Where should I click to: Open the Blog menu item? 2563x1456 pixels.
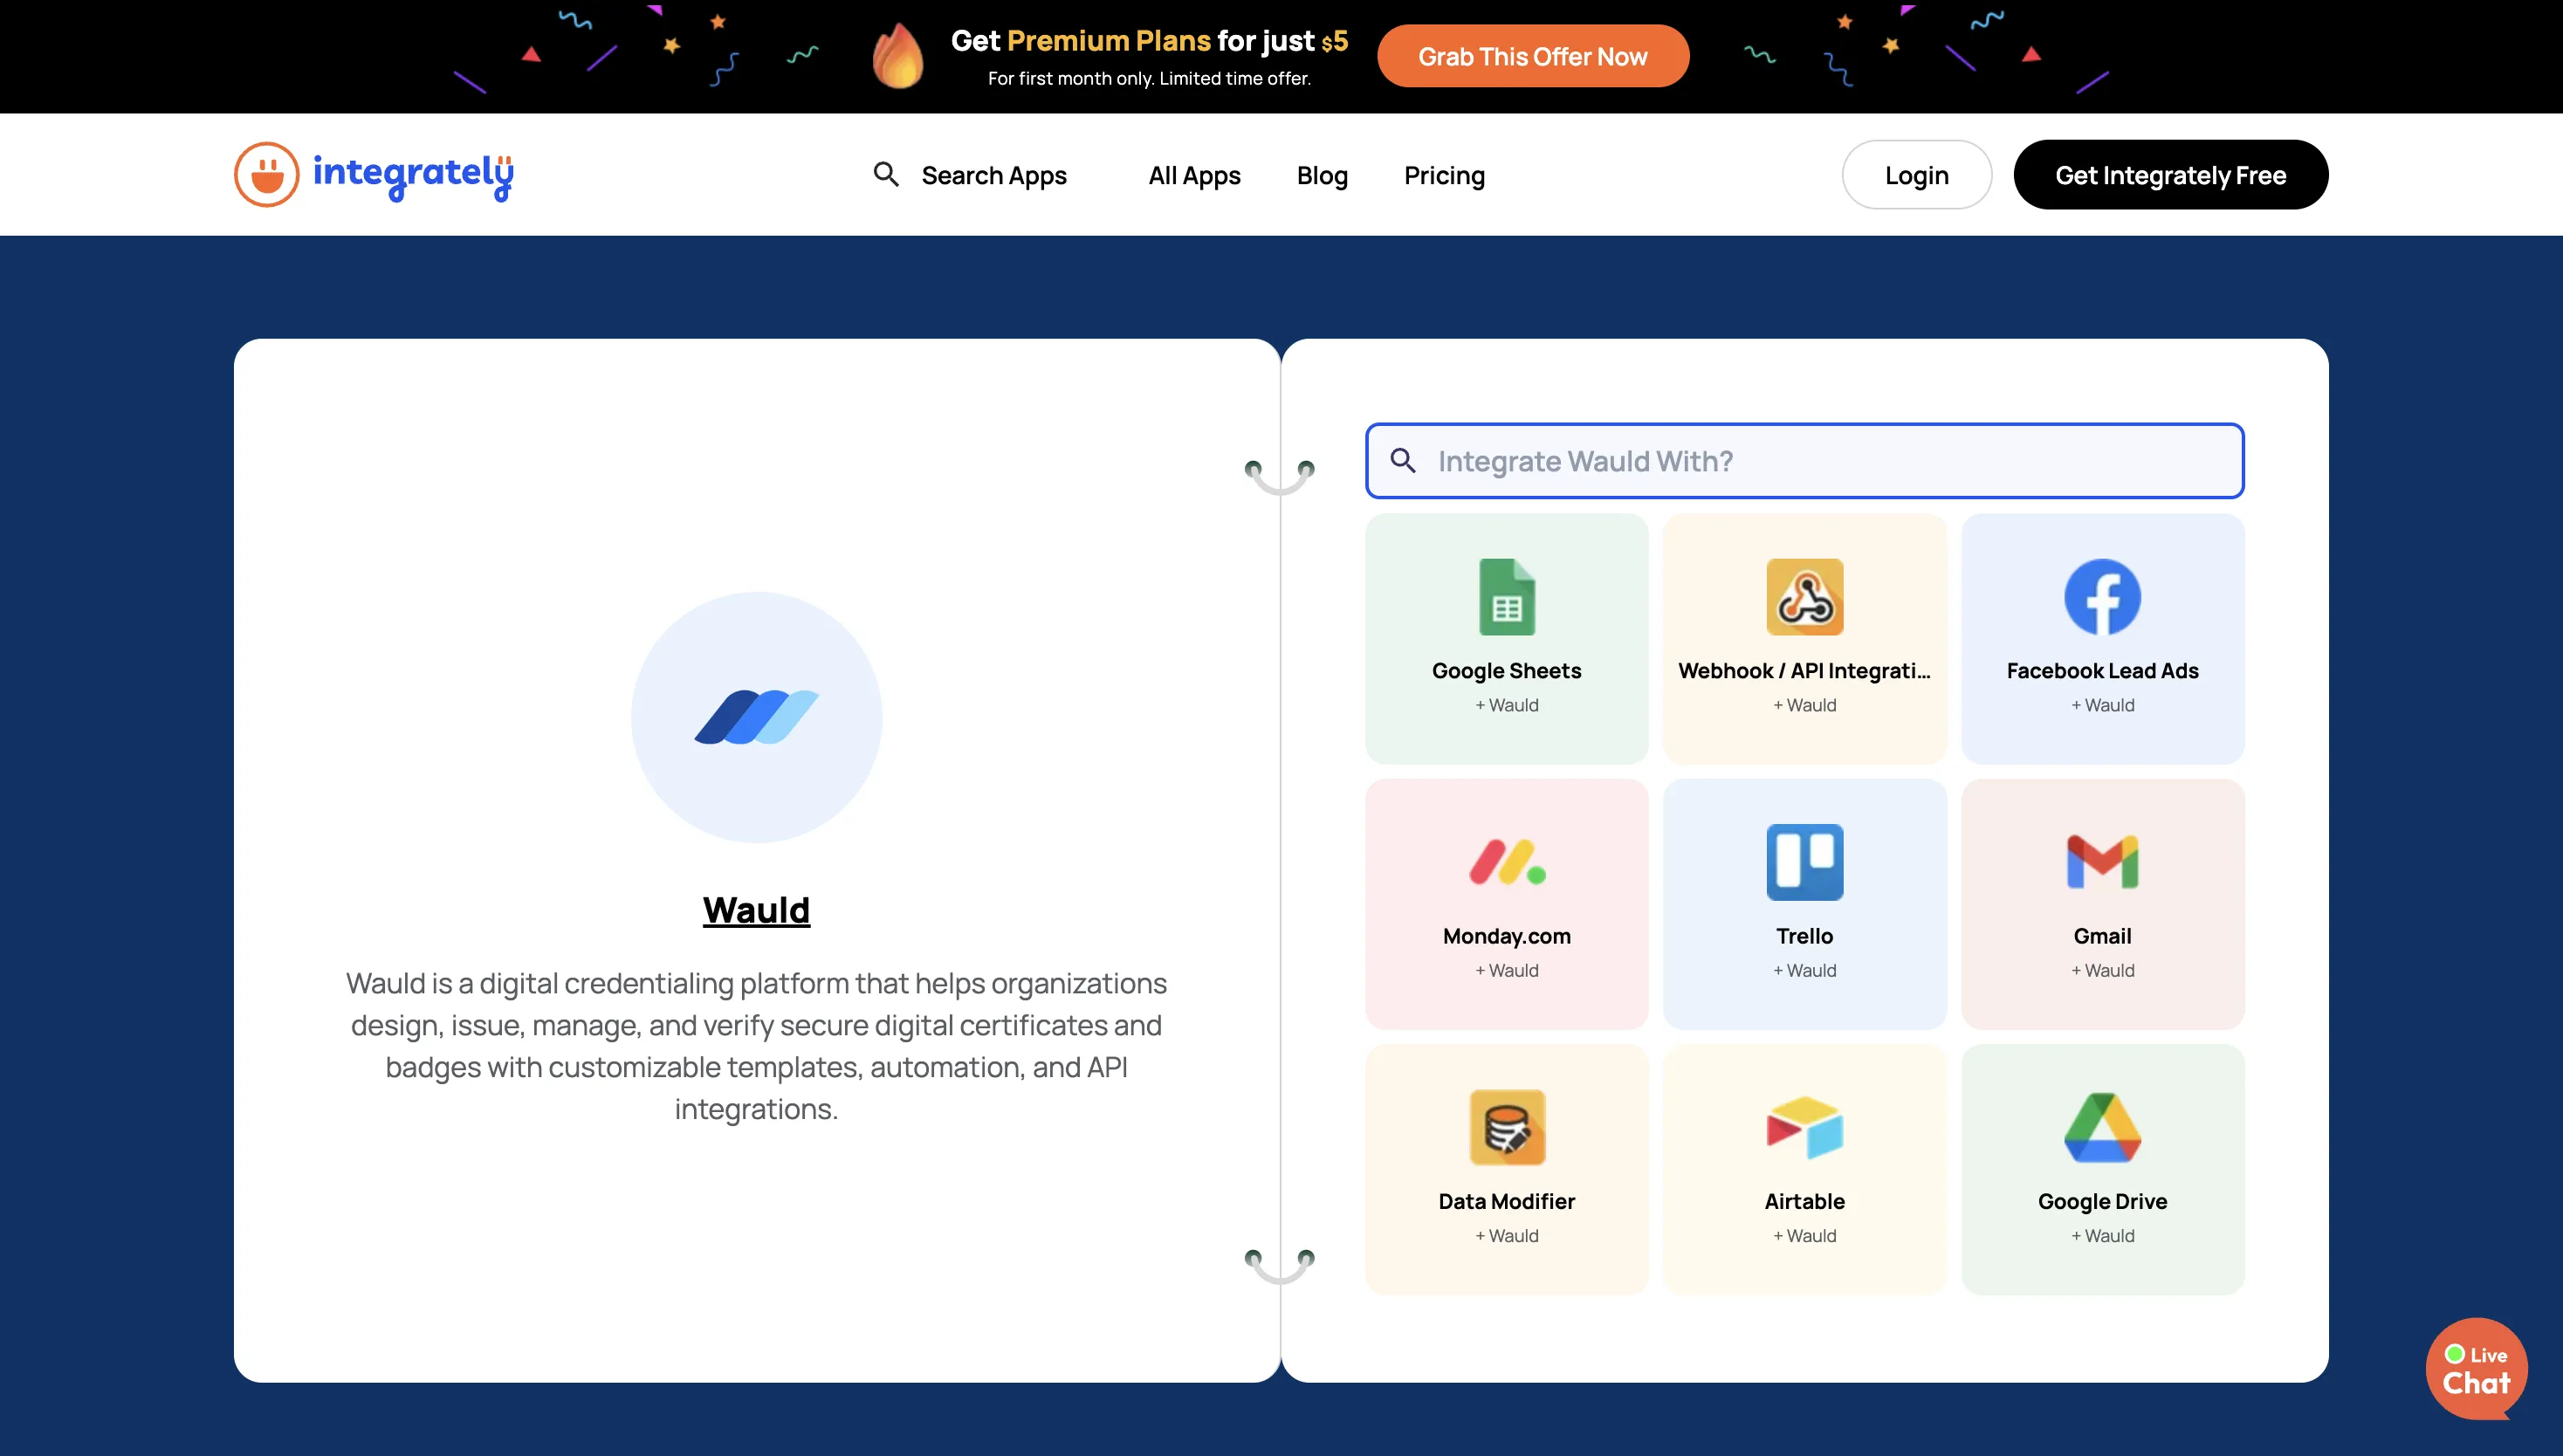tap(1322, 175)
